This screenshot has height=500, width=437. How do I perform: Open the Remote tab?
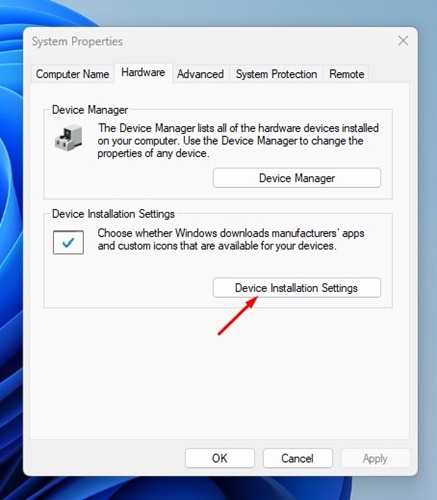pos(346,74)
